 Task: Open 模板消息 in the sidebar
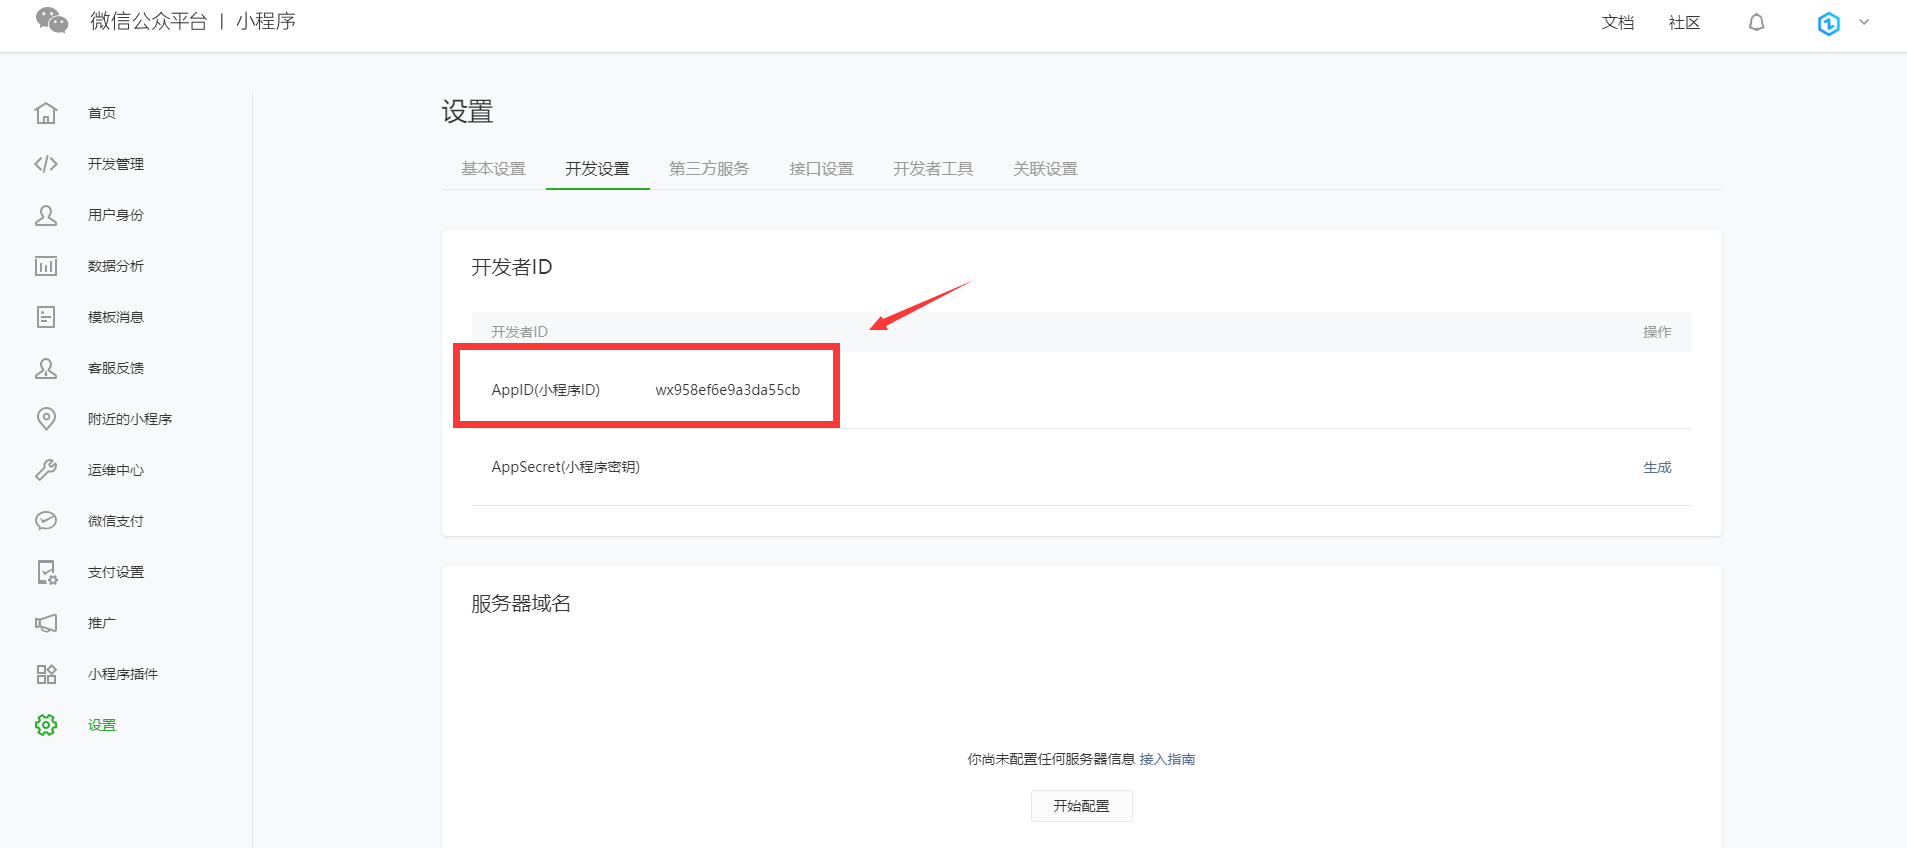[x=116, y=317]
